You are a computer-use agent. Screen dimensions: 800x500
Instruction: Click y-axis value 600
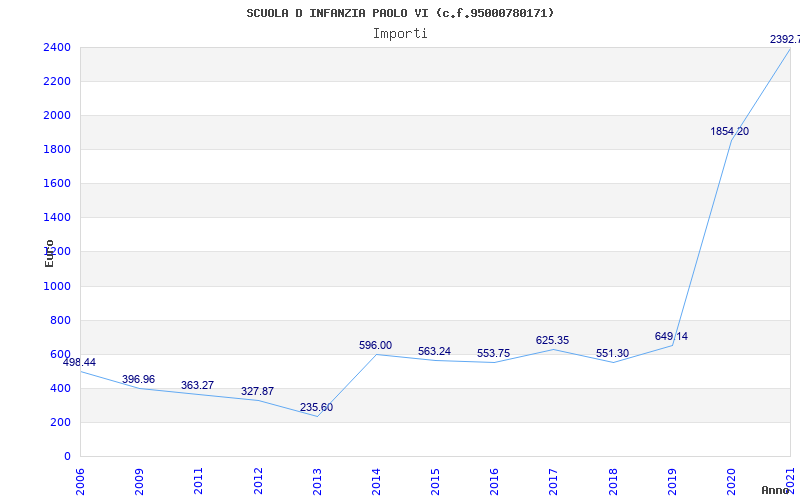tap(60, 354)
